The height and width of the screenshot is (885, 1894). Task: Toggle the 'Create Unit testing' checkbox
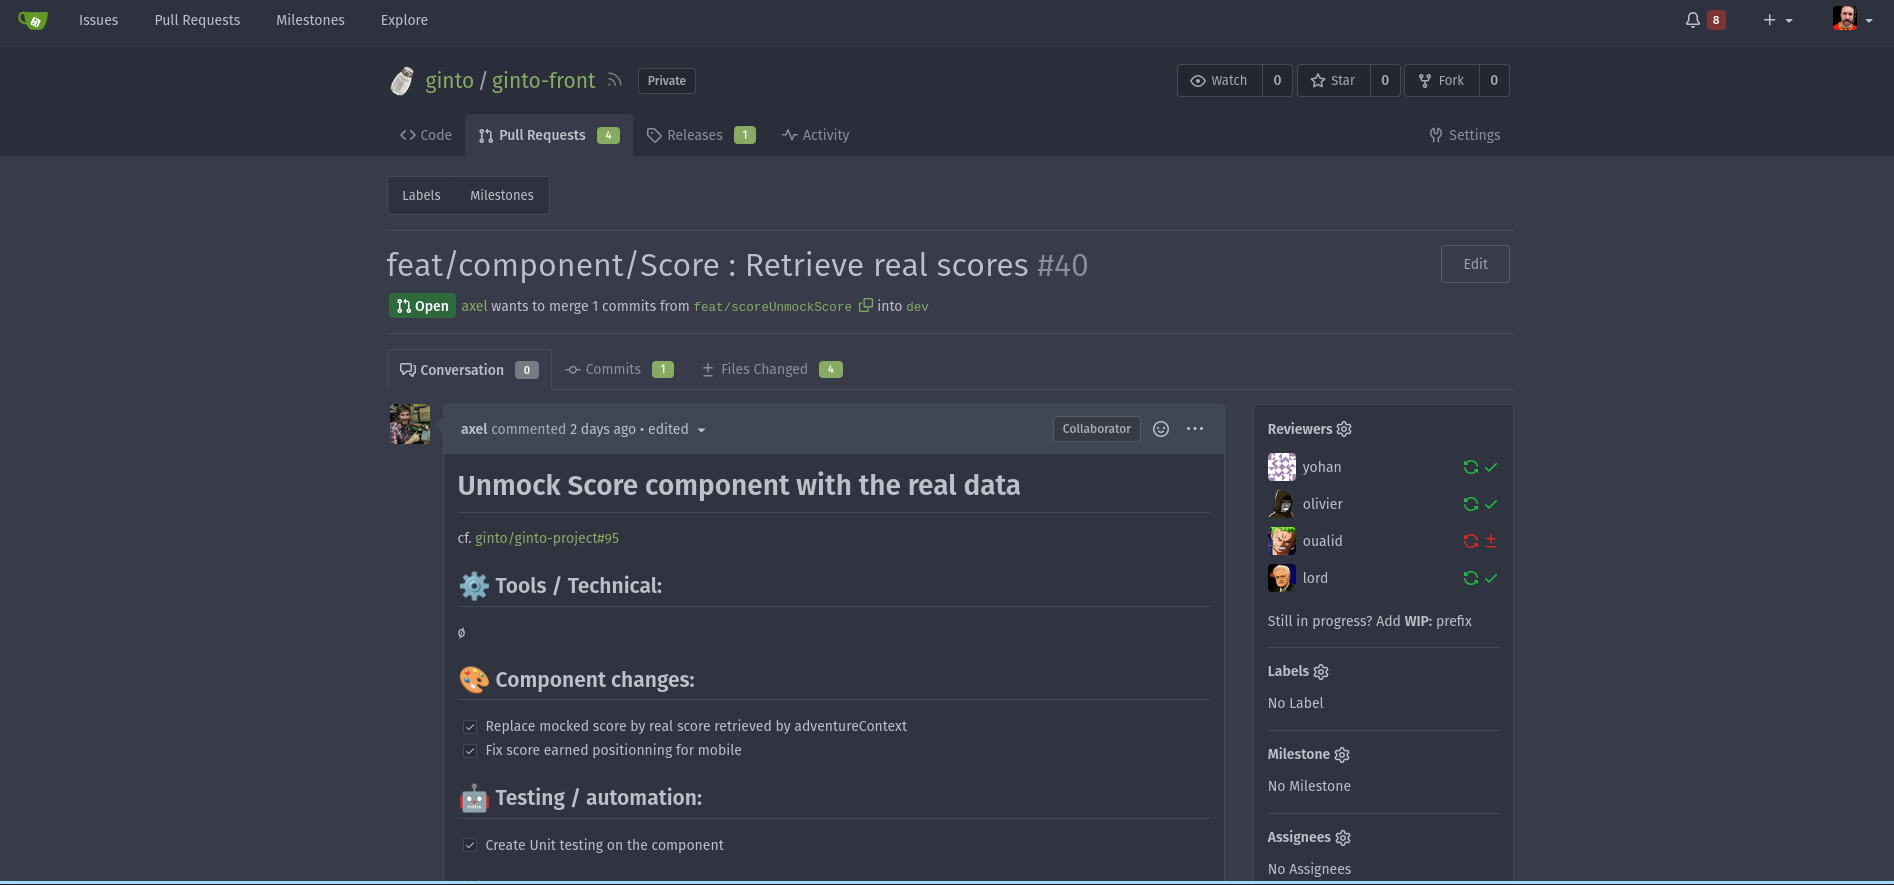(x=470, y=846)
